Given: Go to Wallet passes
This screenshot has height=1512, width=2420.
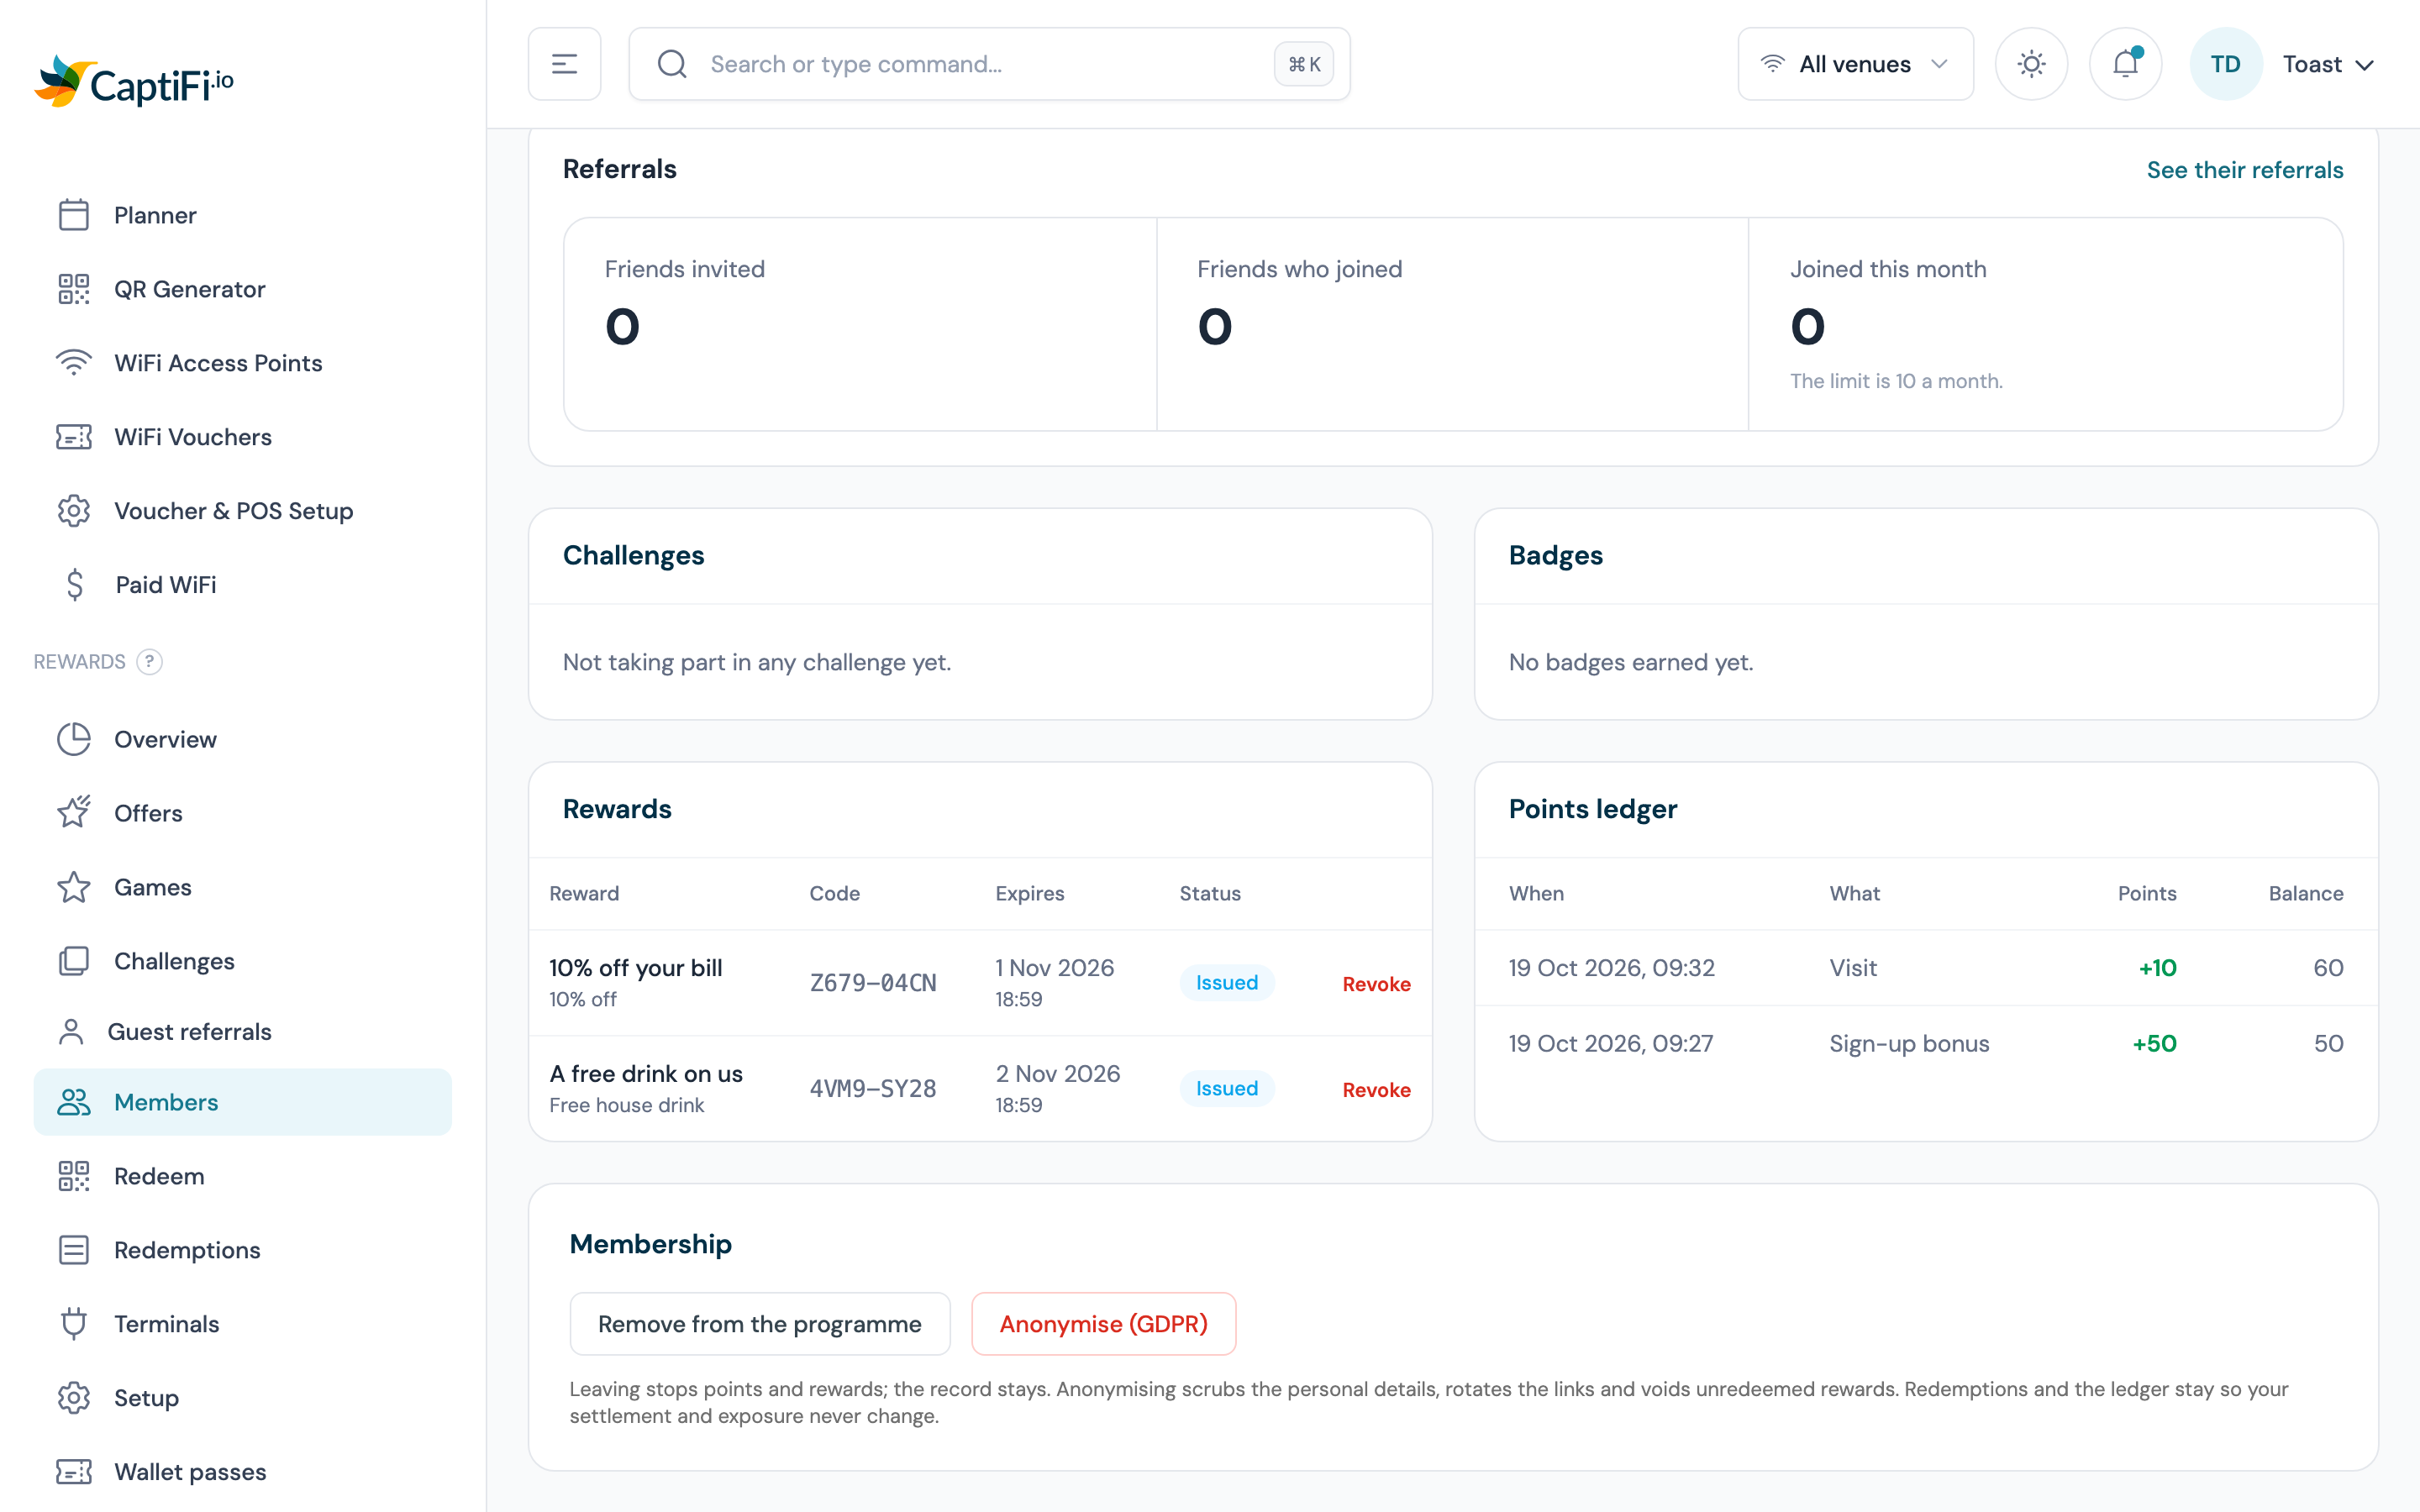Looking at the screenshot, I should coord(243,1472).
